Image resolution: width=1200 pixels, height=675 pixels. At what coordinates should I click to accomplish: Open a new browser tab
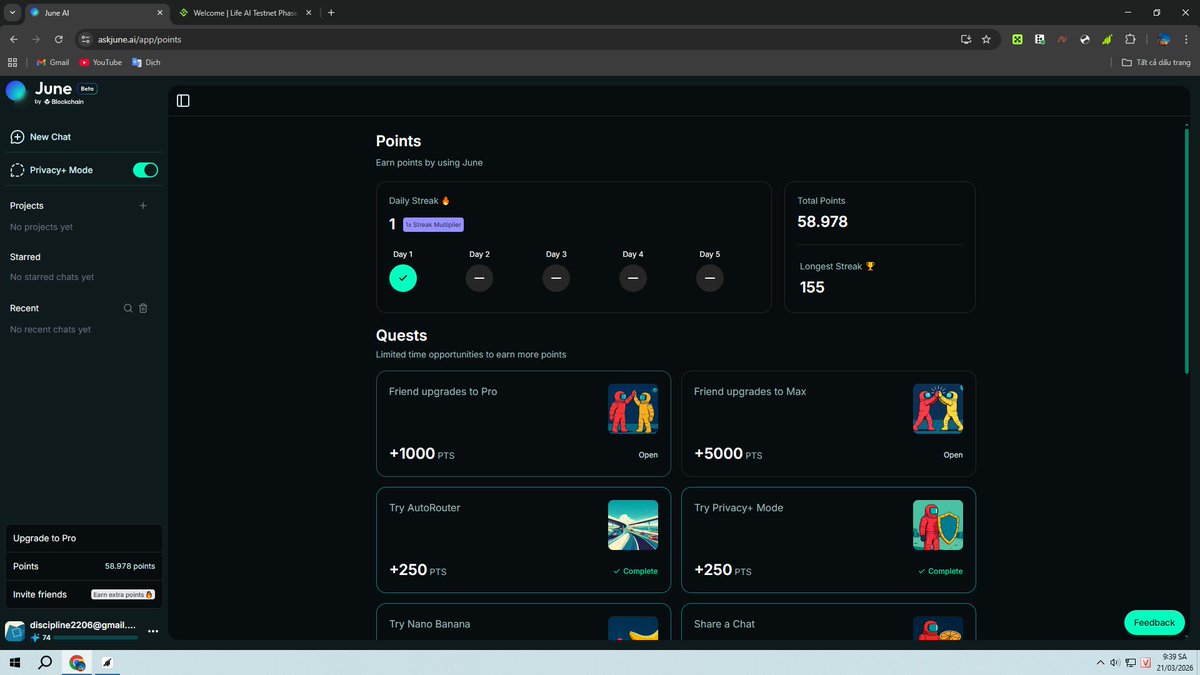pyautogui.click(x=331, y=13)
